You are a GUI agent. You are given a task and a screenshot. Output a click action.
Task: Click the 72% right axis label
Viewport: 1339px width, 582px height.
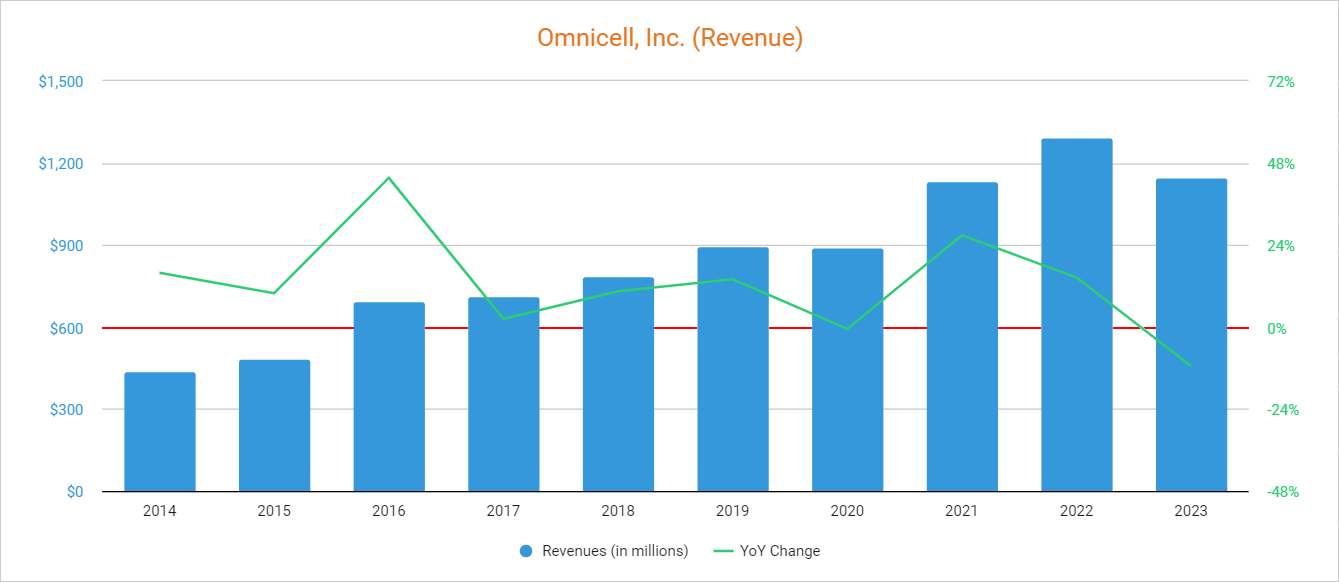[x=1281, y=82]
